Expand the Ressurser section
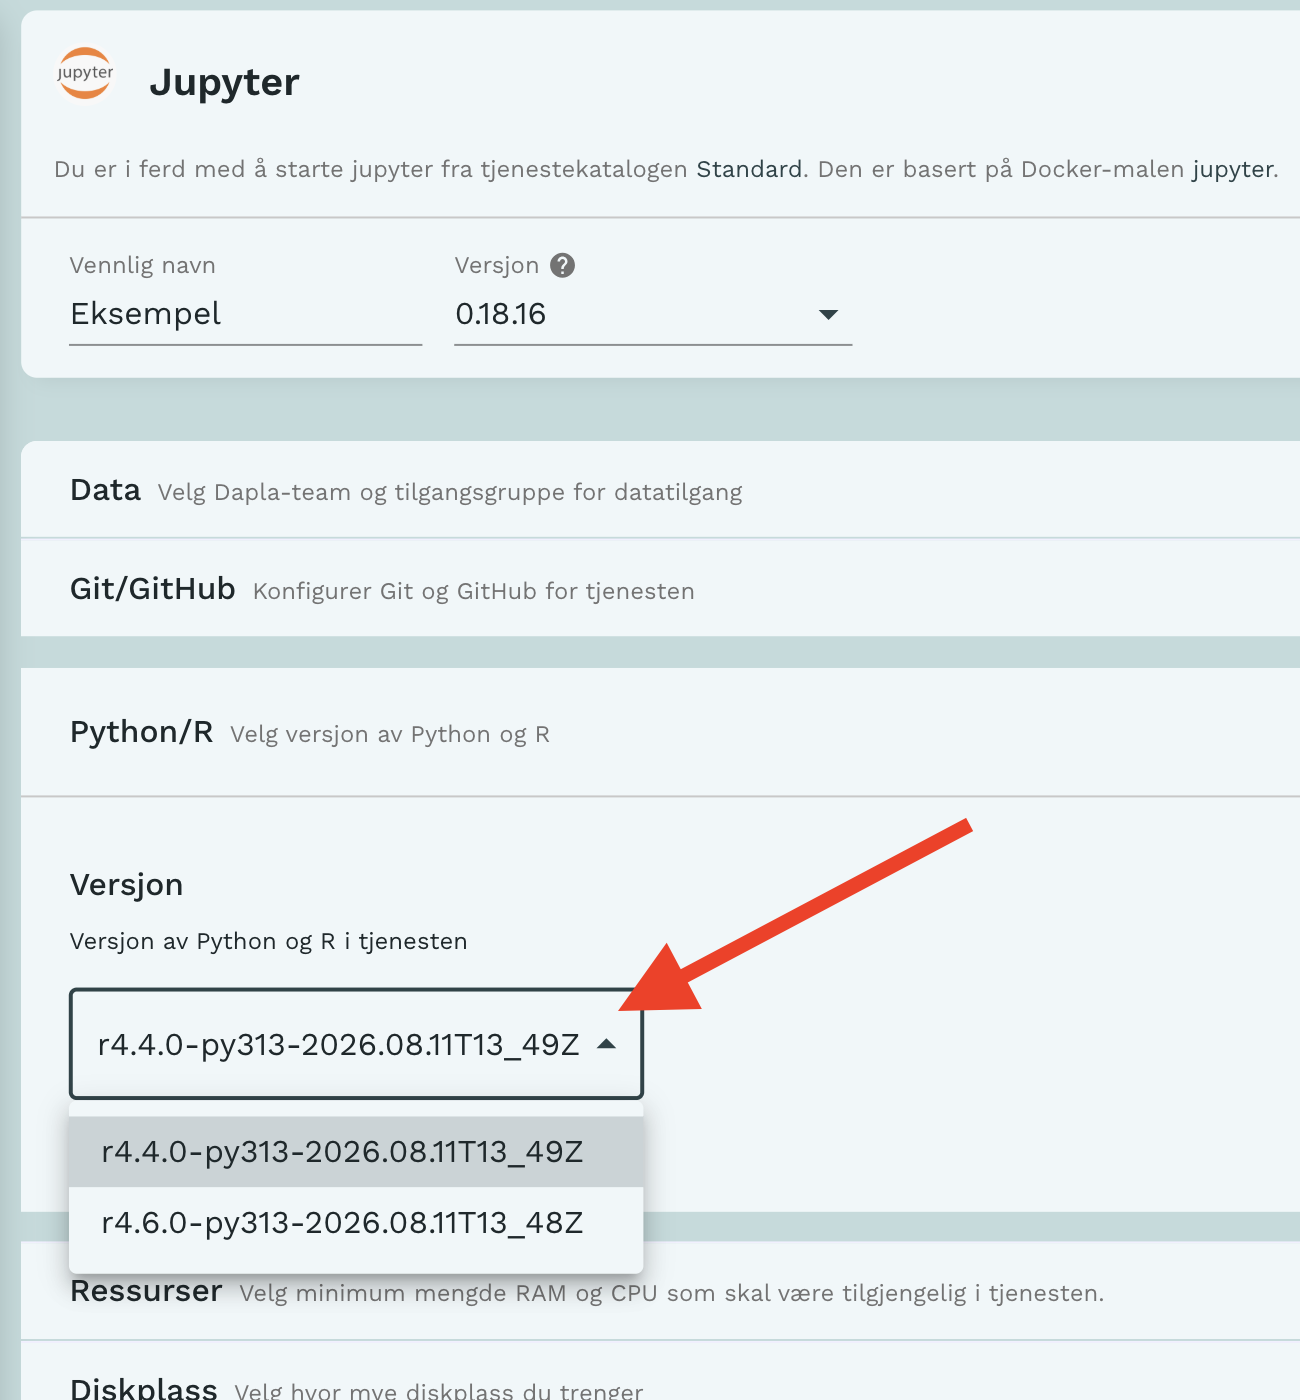Screen dimensions: 1300x1400 [x=660, y=1291]
